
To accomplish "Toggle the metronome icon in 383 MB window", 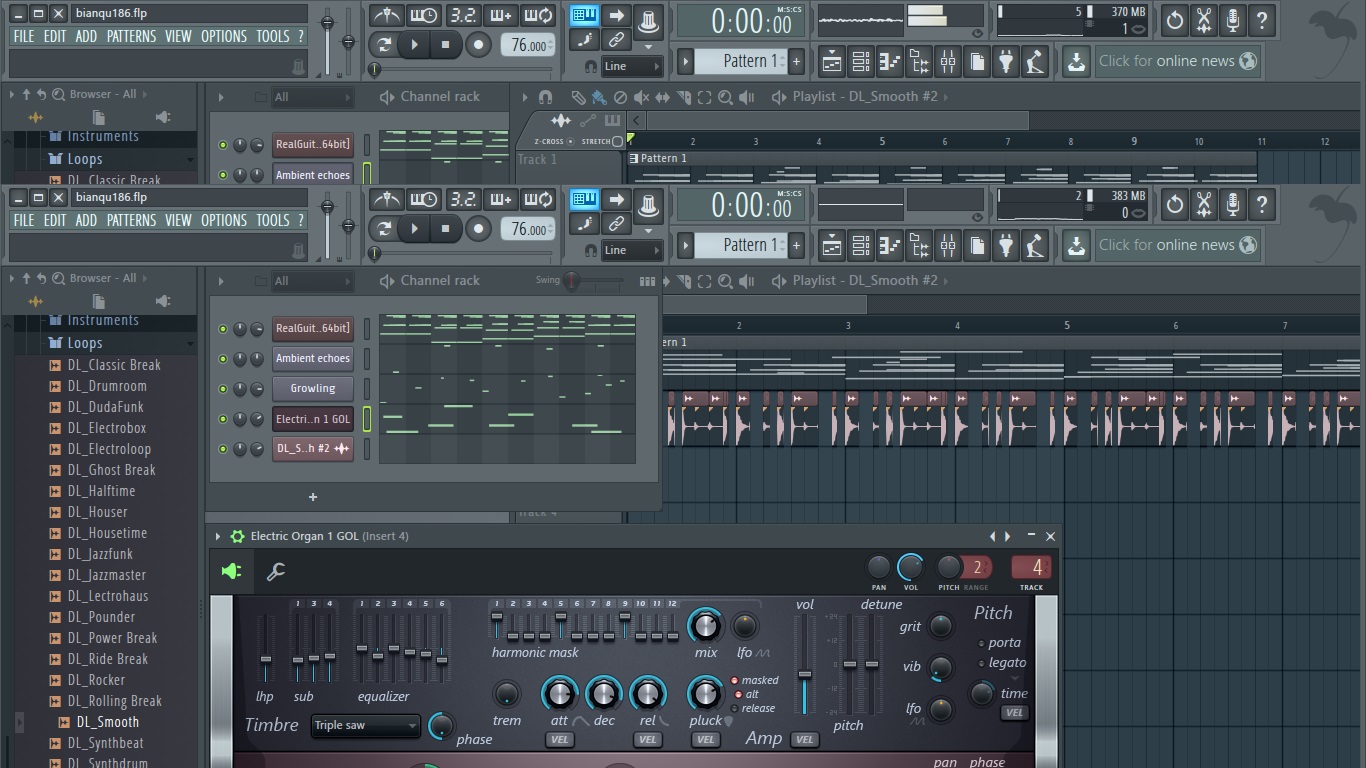I will [386, 200].
